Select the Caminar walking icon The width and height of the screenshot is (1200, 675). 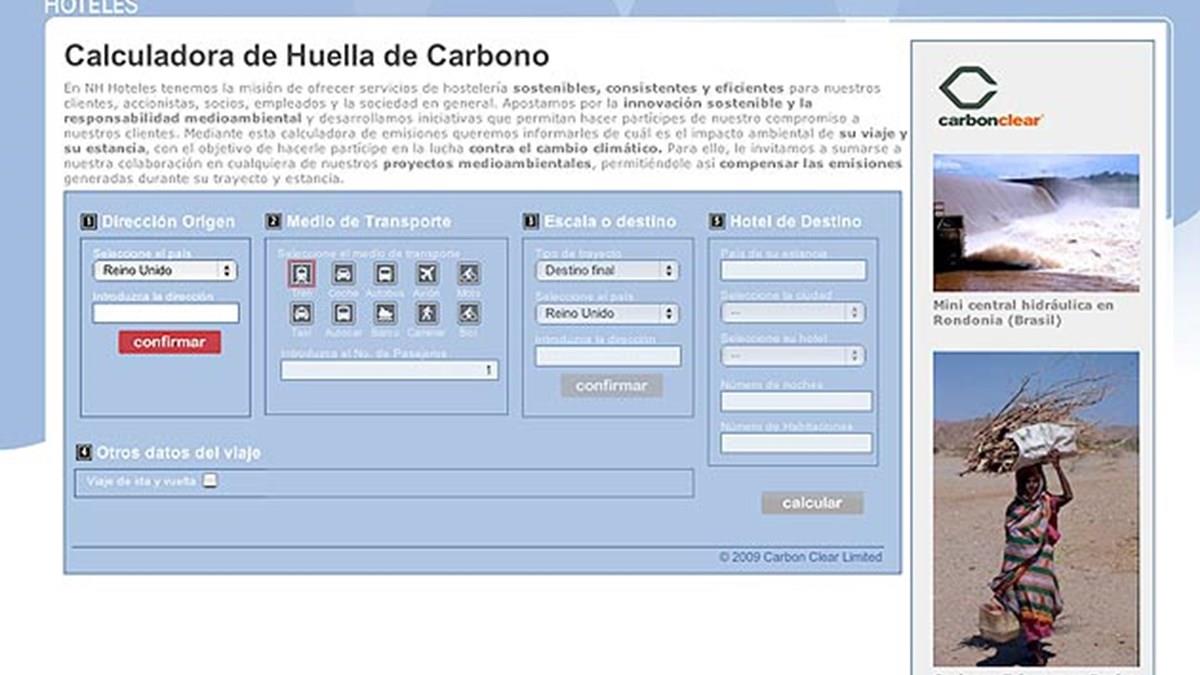tap(427, 313)
